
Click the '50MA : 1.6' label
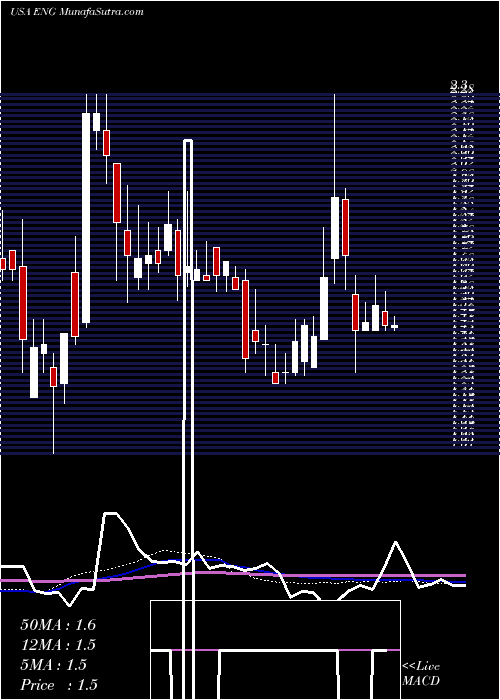pos(58,625)
